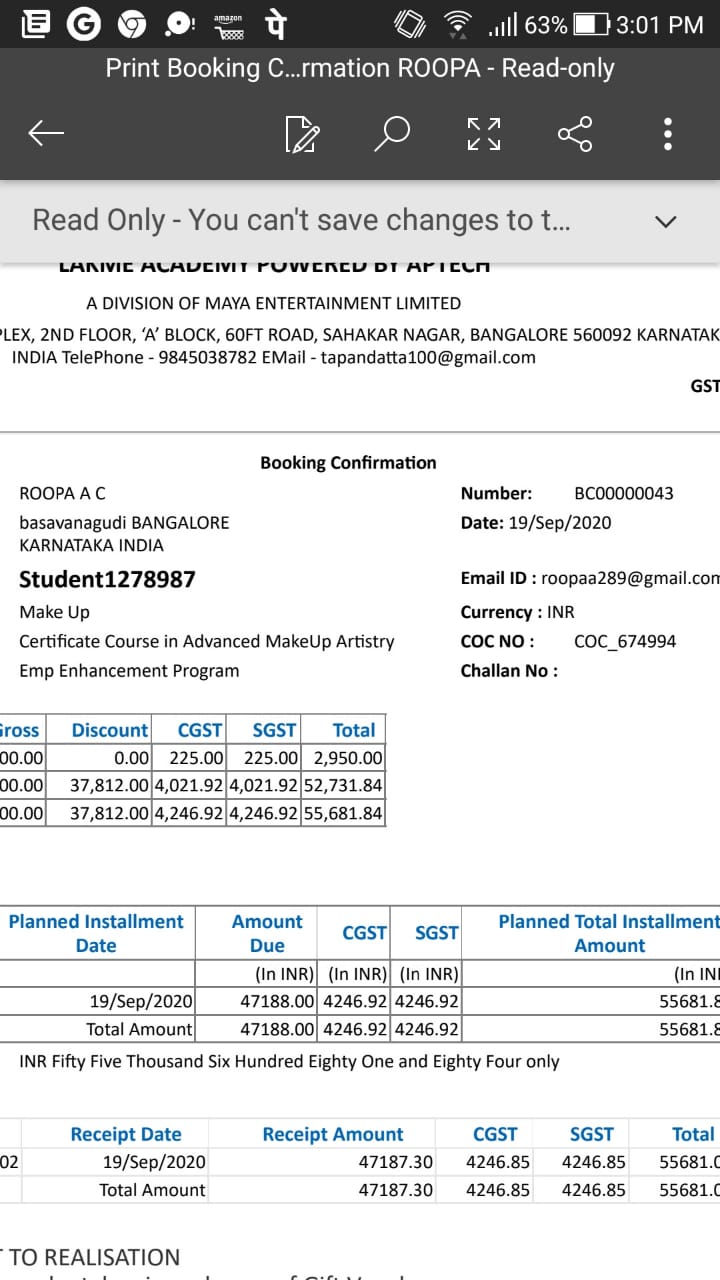Select 19/Sep/2020 in installment table
Screen dimensions: 720x1280
(142, 1000)
